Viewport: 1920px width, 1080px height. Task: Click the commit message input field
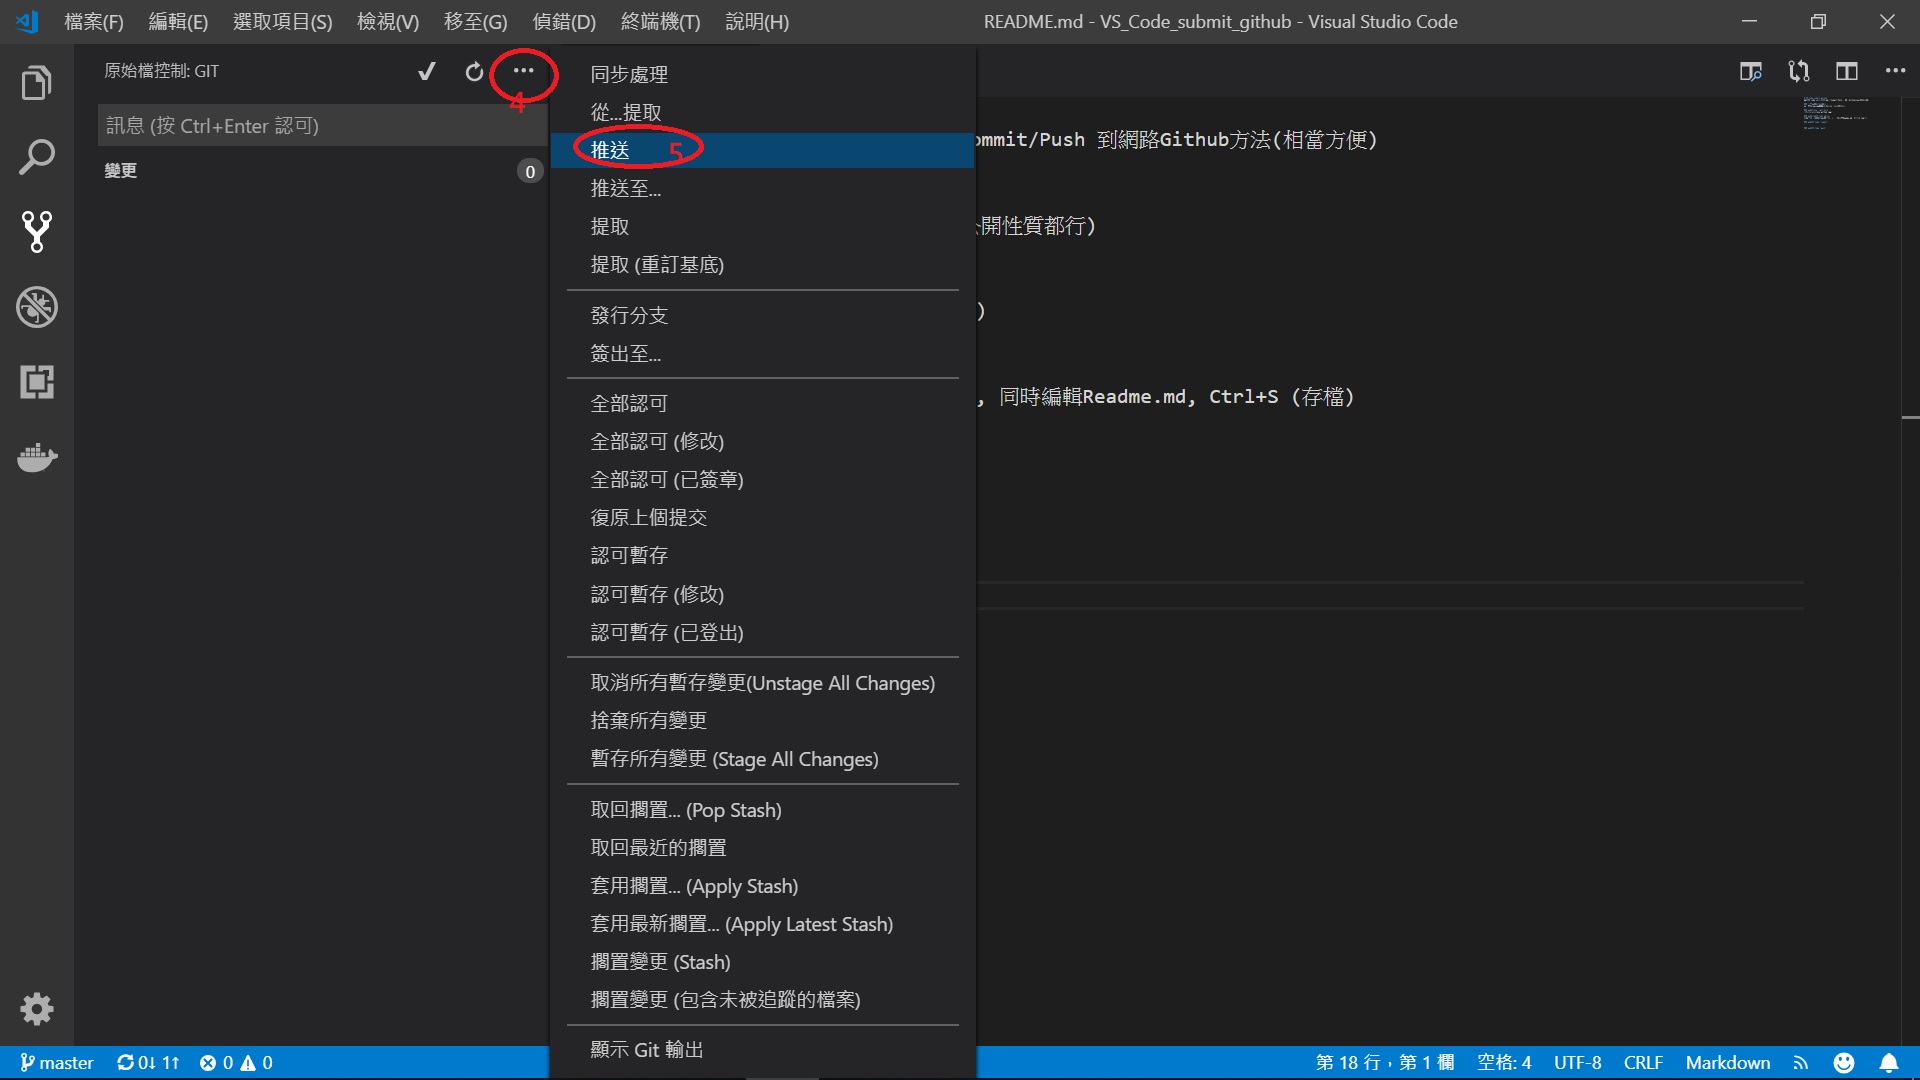click(320, 126)
